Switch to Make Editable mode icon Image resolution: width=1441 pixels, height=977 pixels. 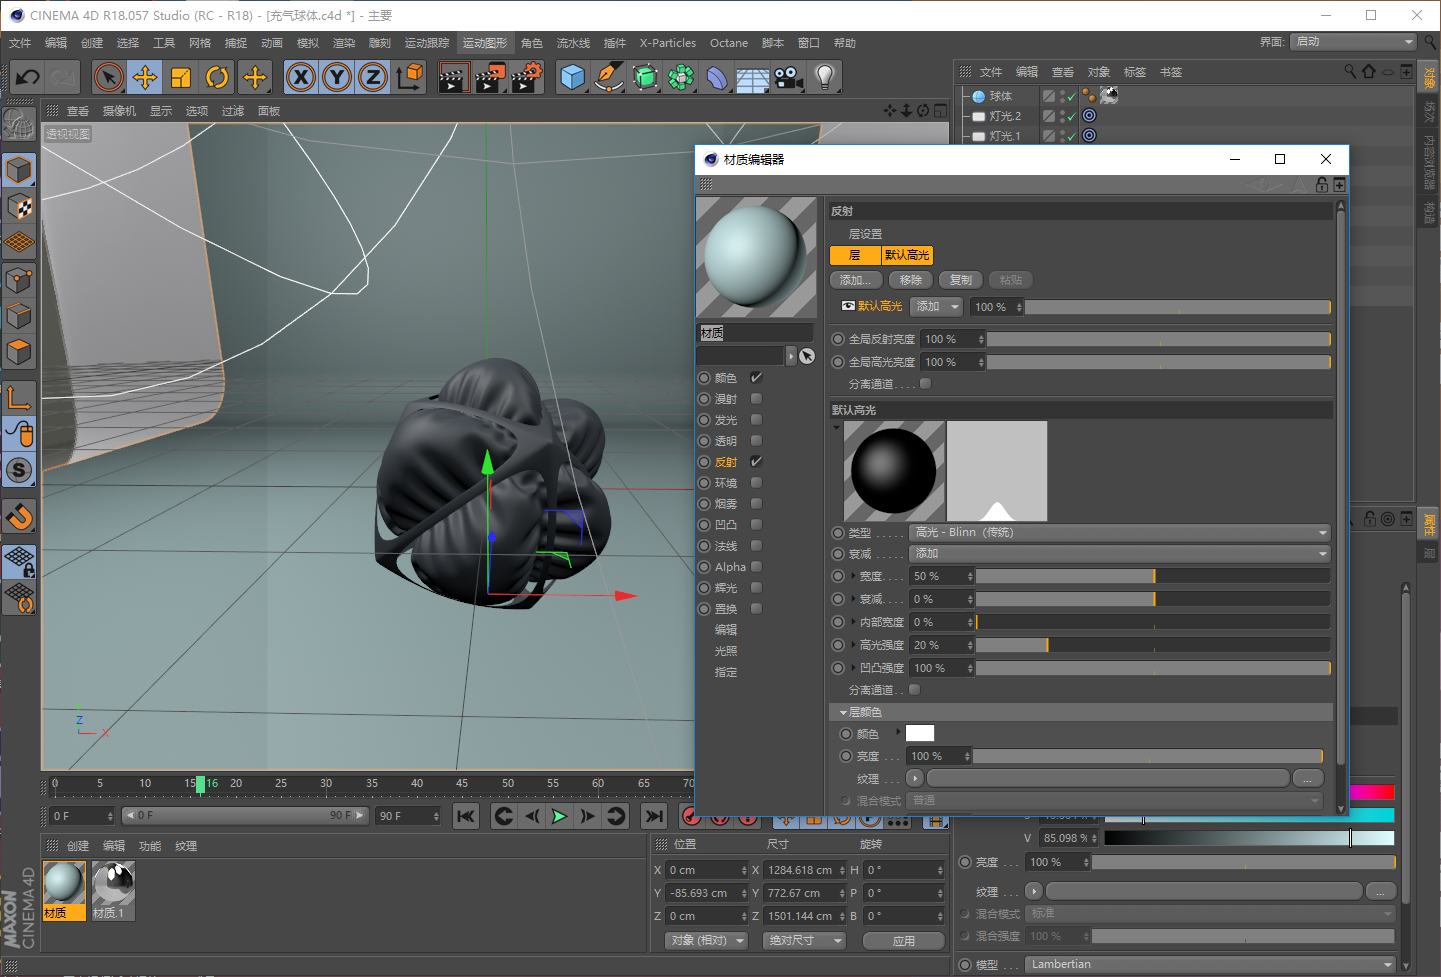tap(19, 124)
